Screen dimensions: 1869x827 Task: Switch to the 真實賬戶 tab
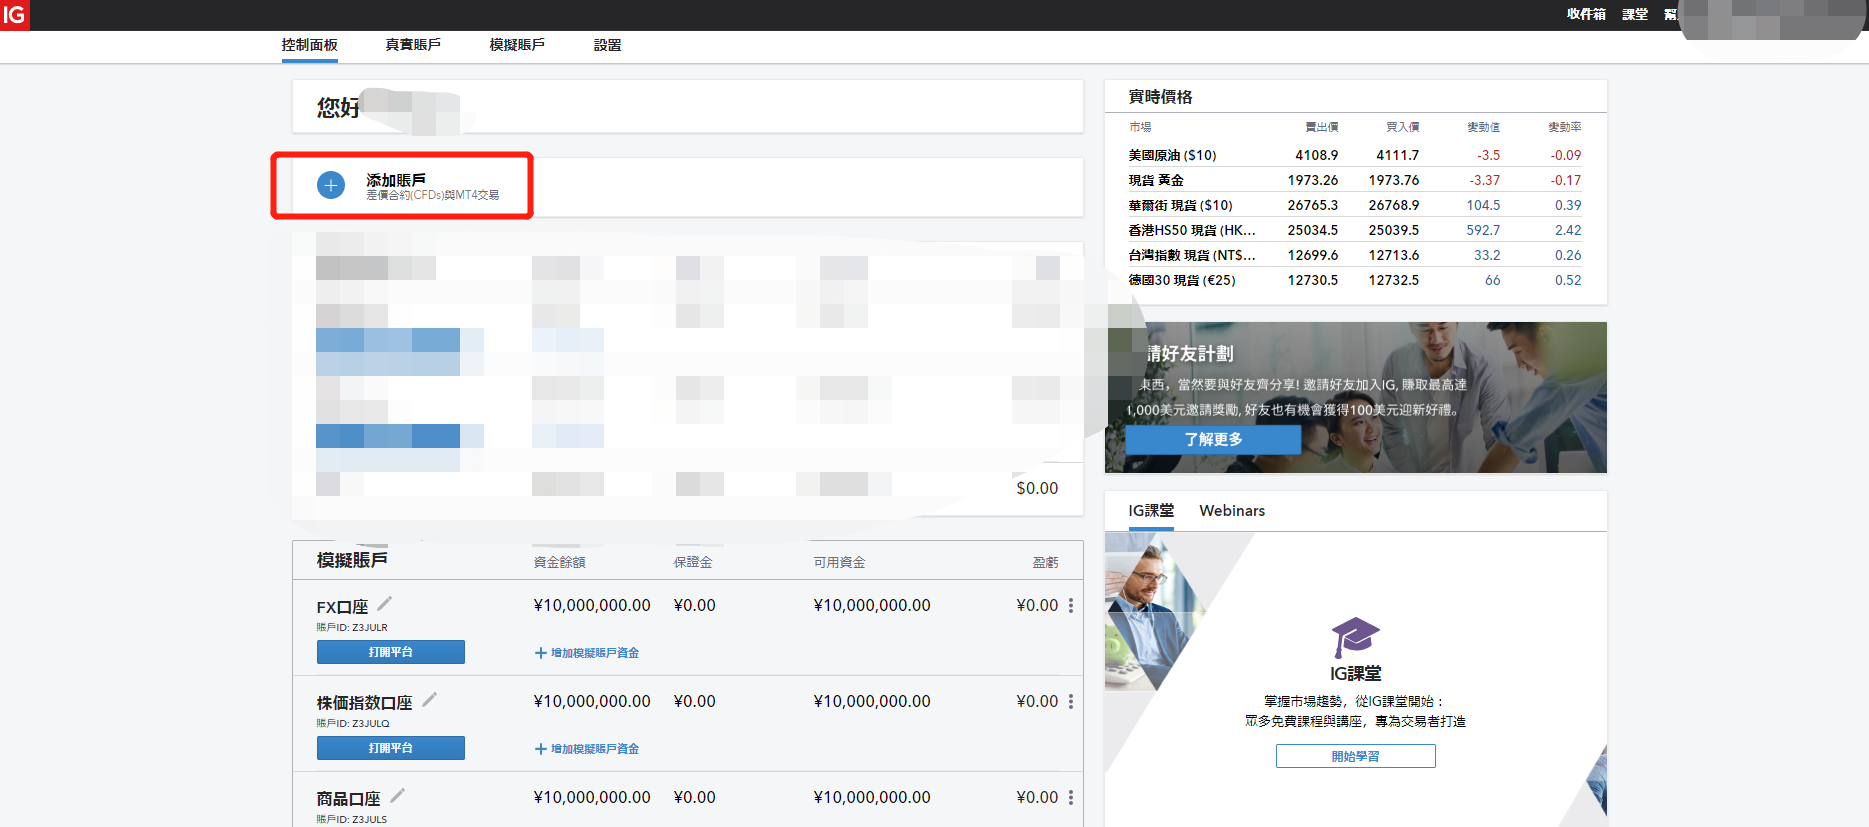(413, 45)
